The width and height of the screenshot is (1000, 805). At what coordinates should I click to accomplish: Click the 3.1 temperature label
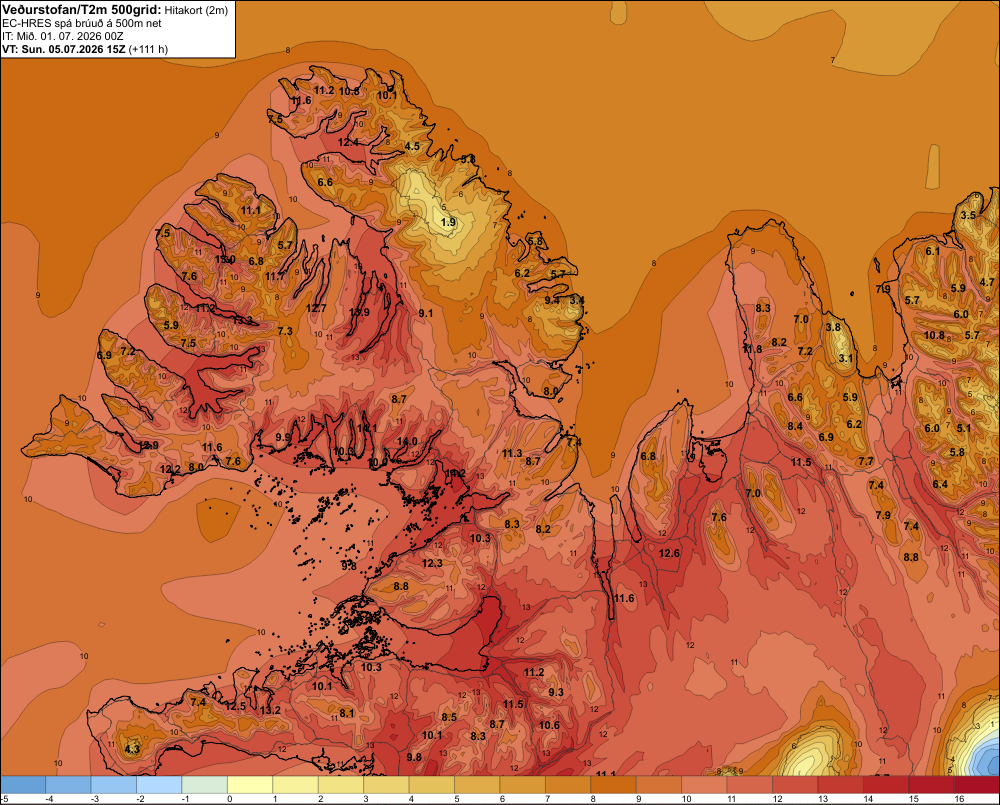pyautogui.click(x=846, y=358)
